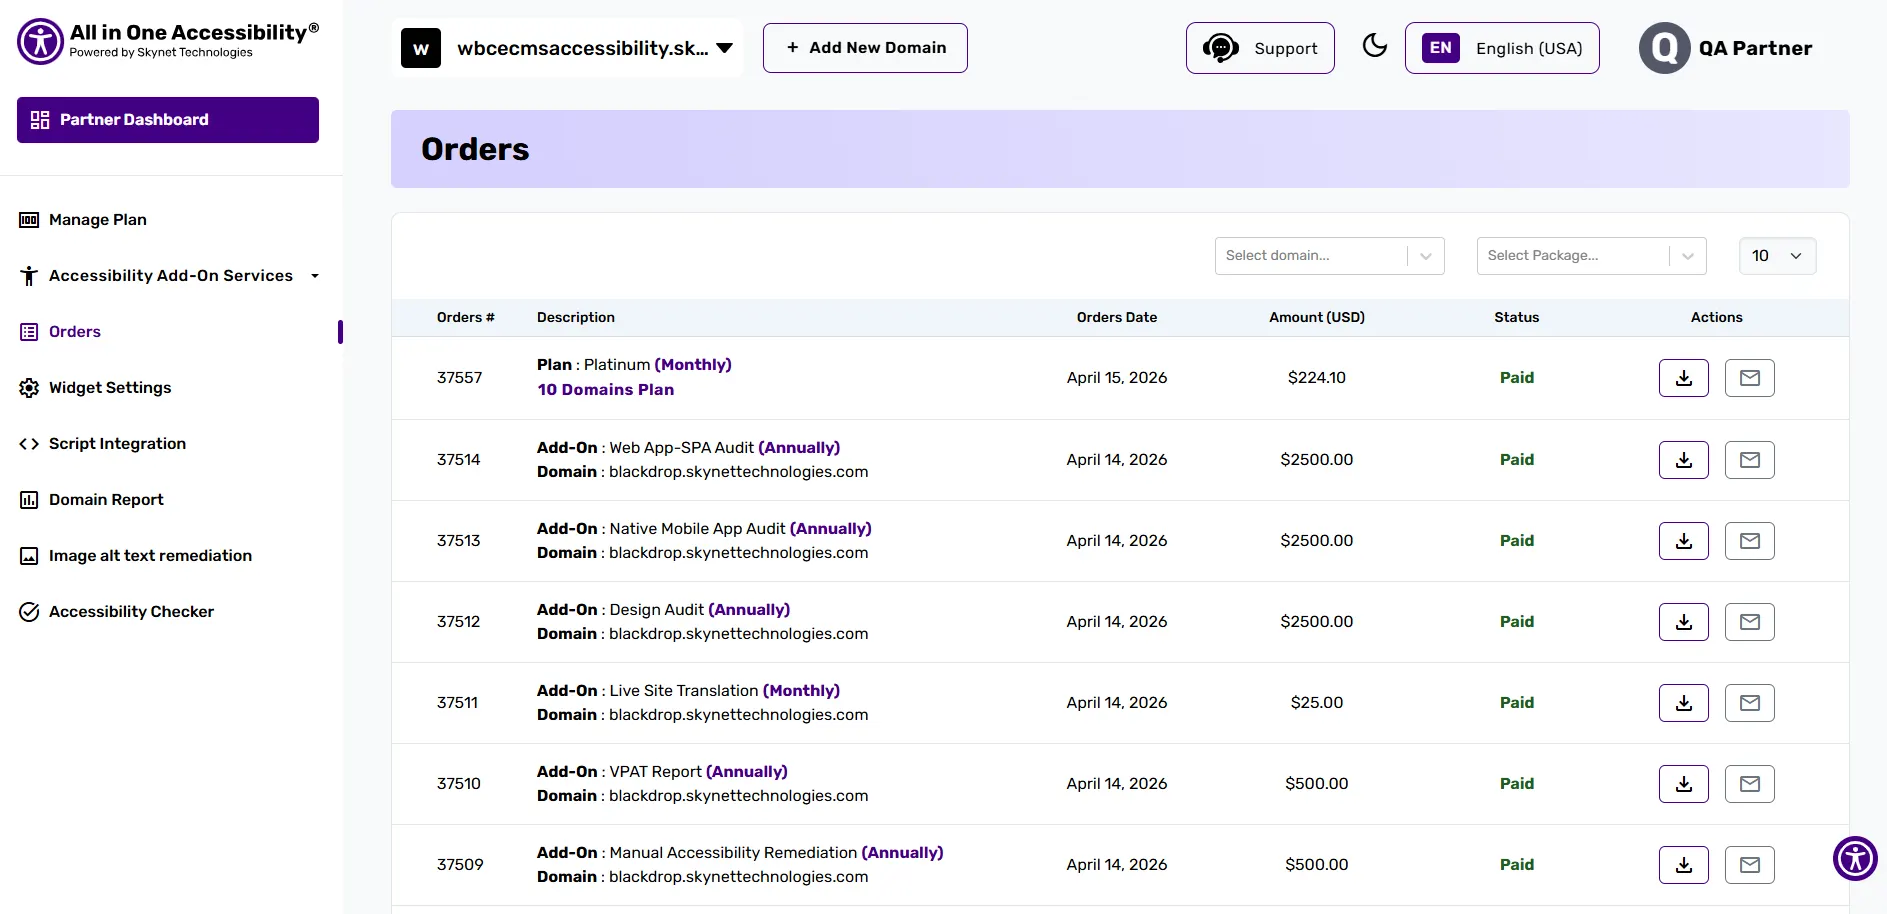The image size is (1887, 914).
Task: Toggle dark mode moon icon
Action: (x=1375, y=46)
